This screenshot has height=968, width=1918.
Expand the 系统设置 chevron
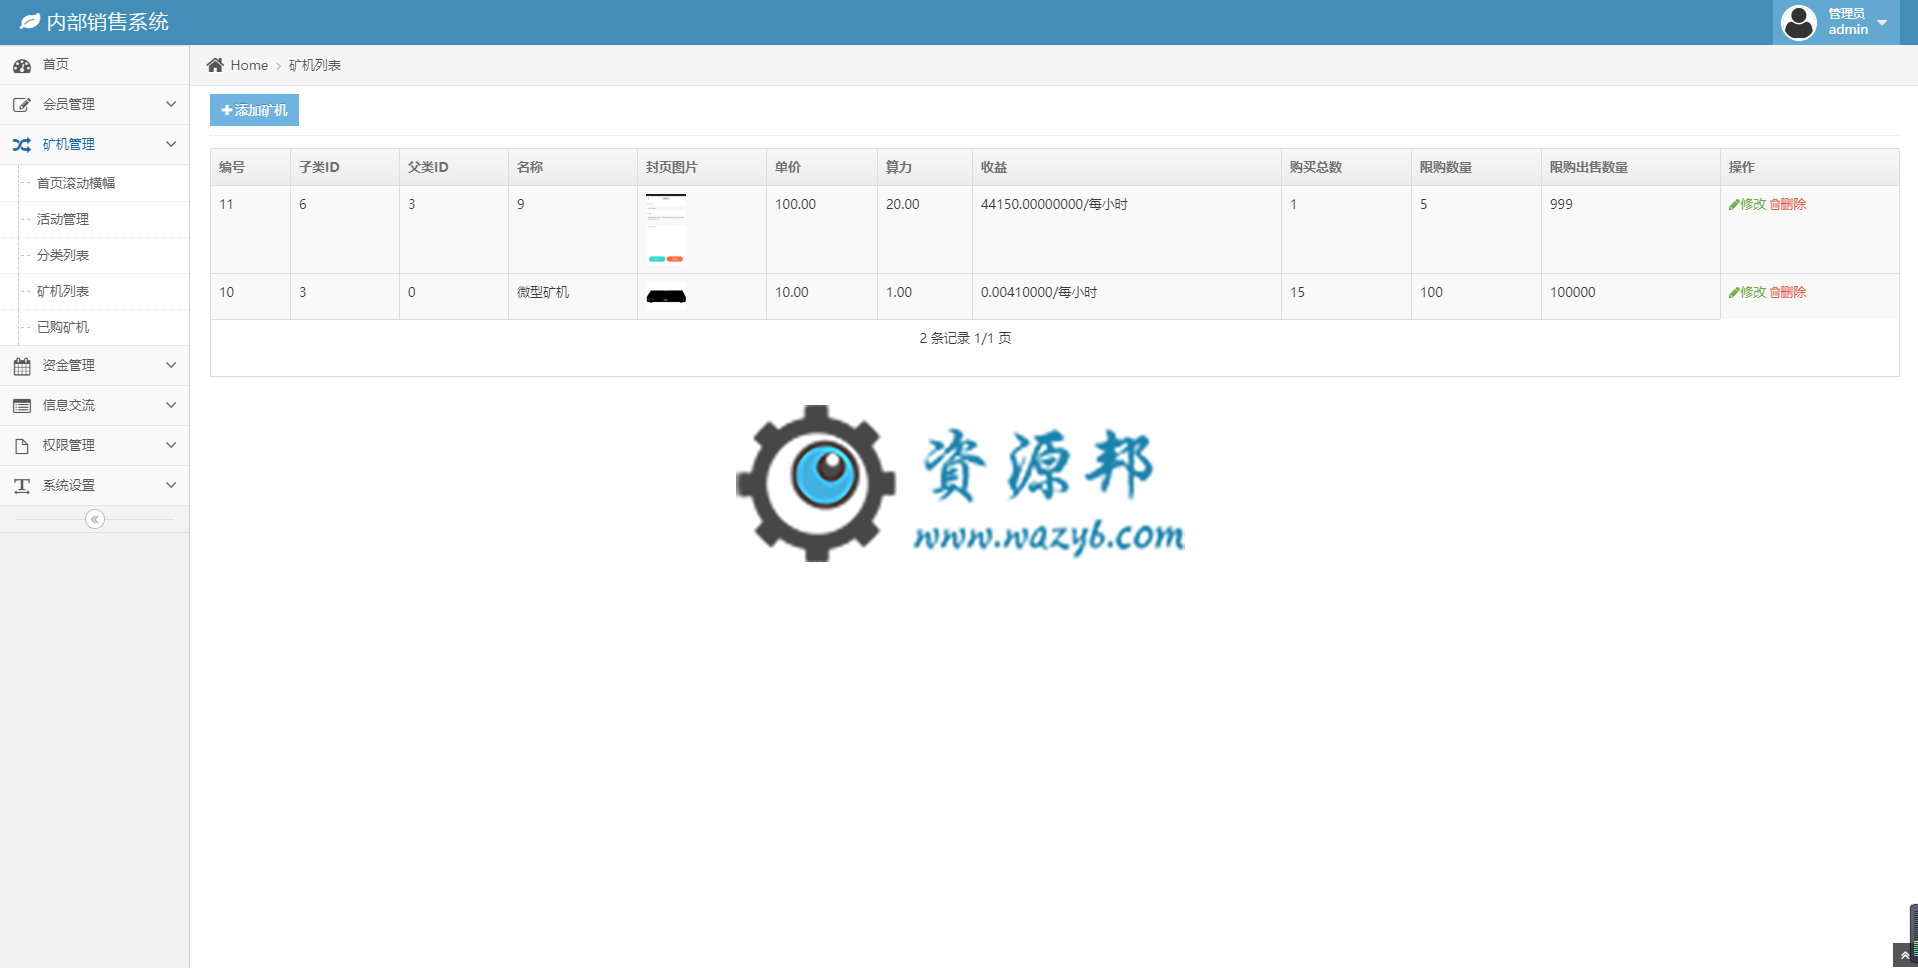point(171,485)
